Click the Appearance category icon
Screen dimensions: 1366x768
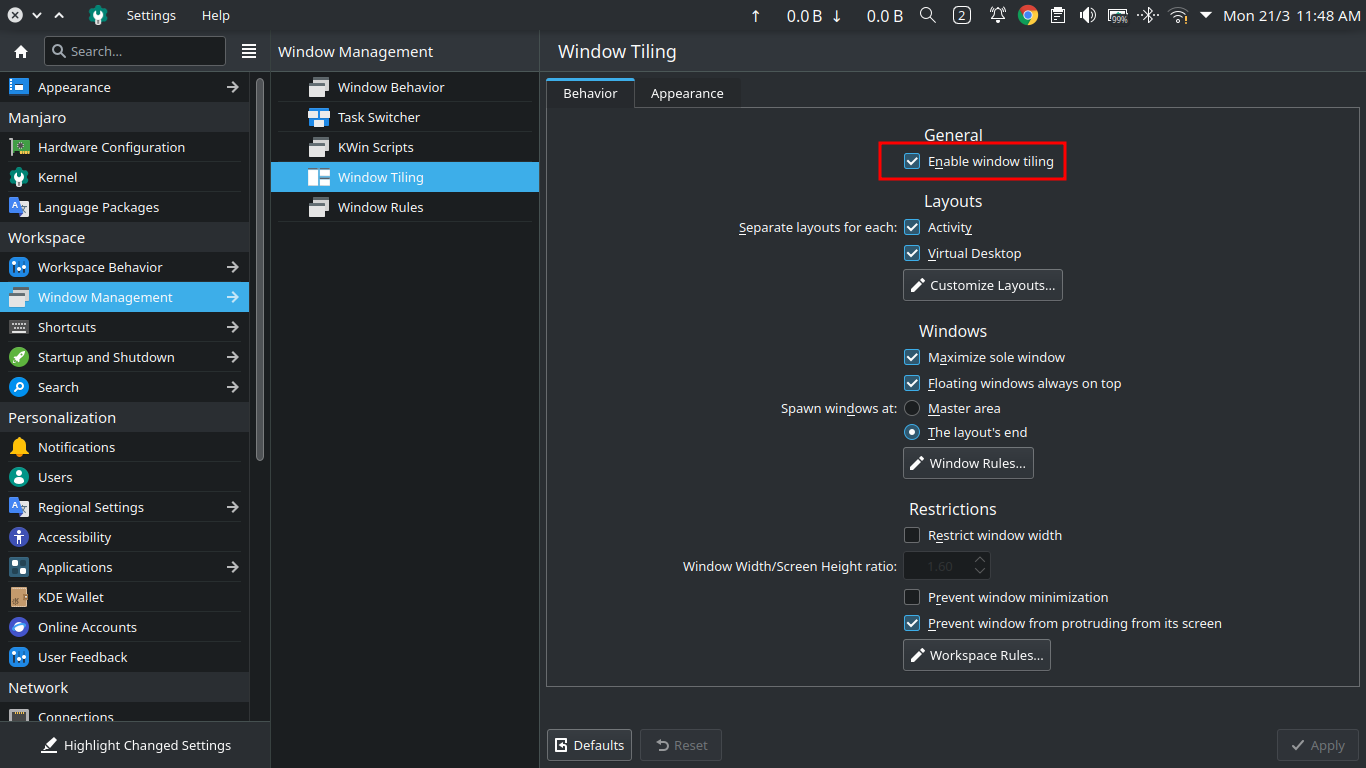(x=19, y=87)
